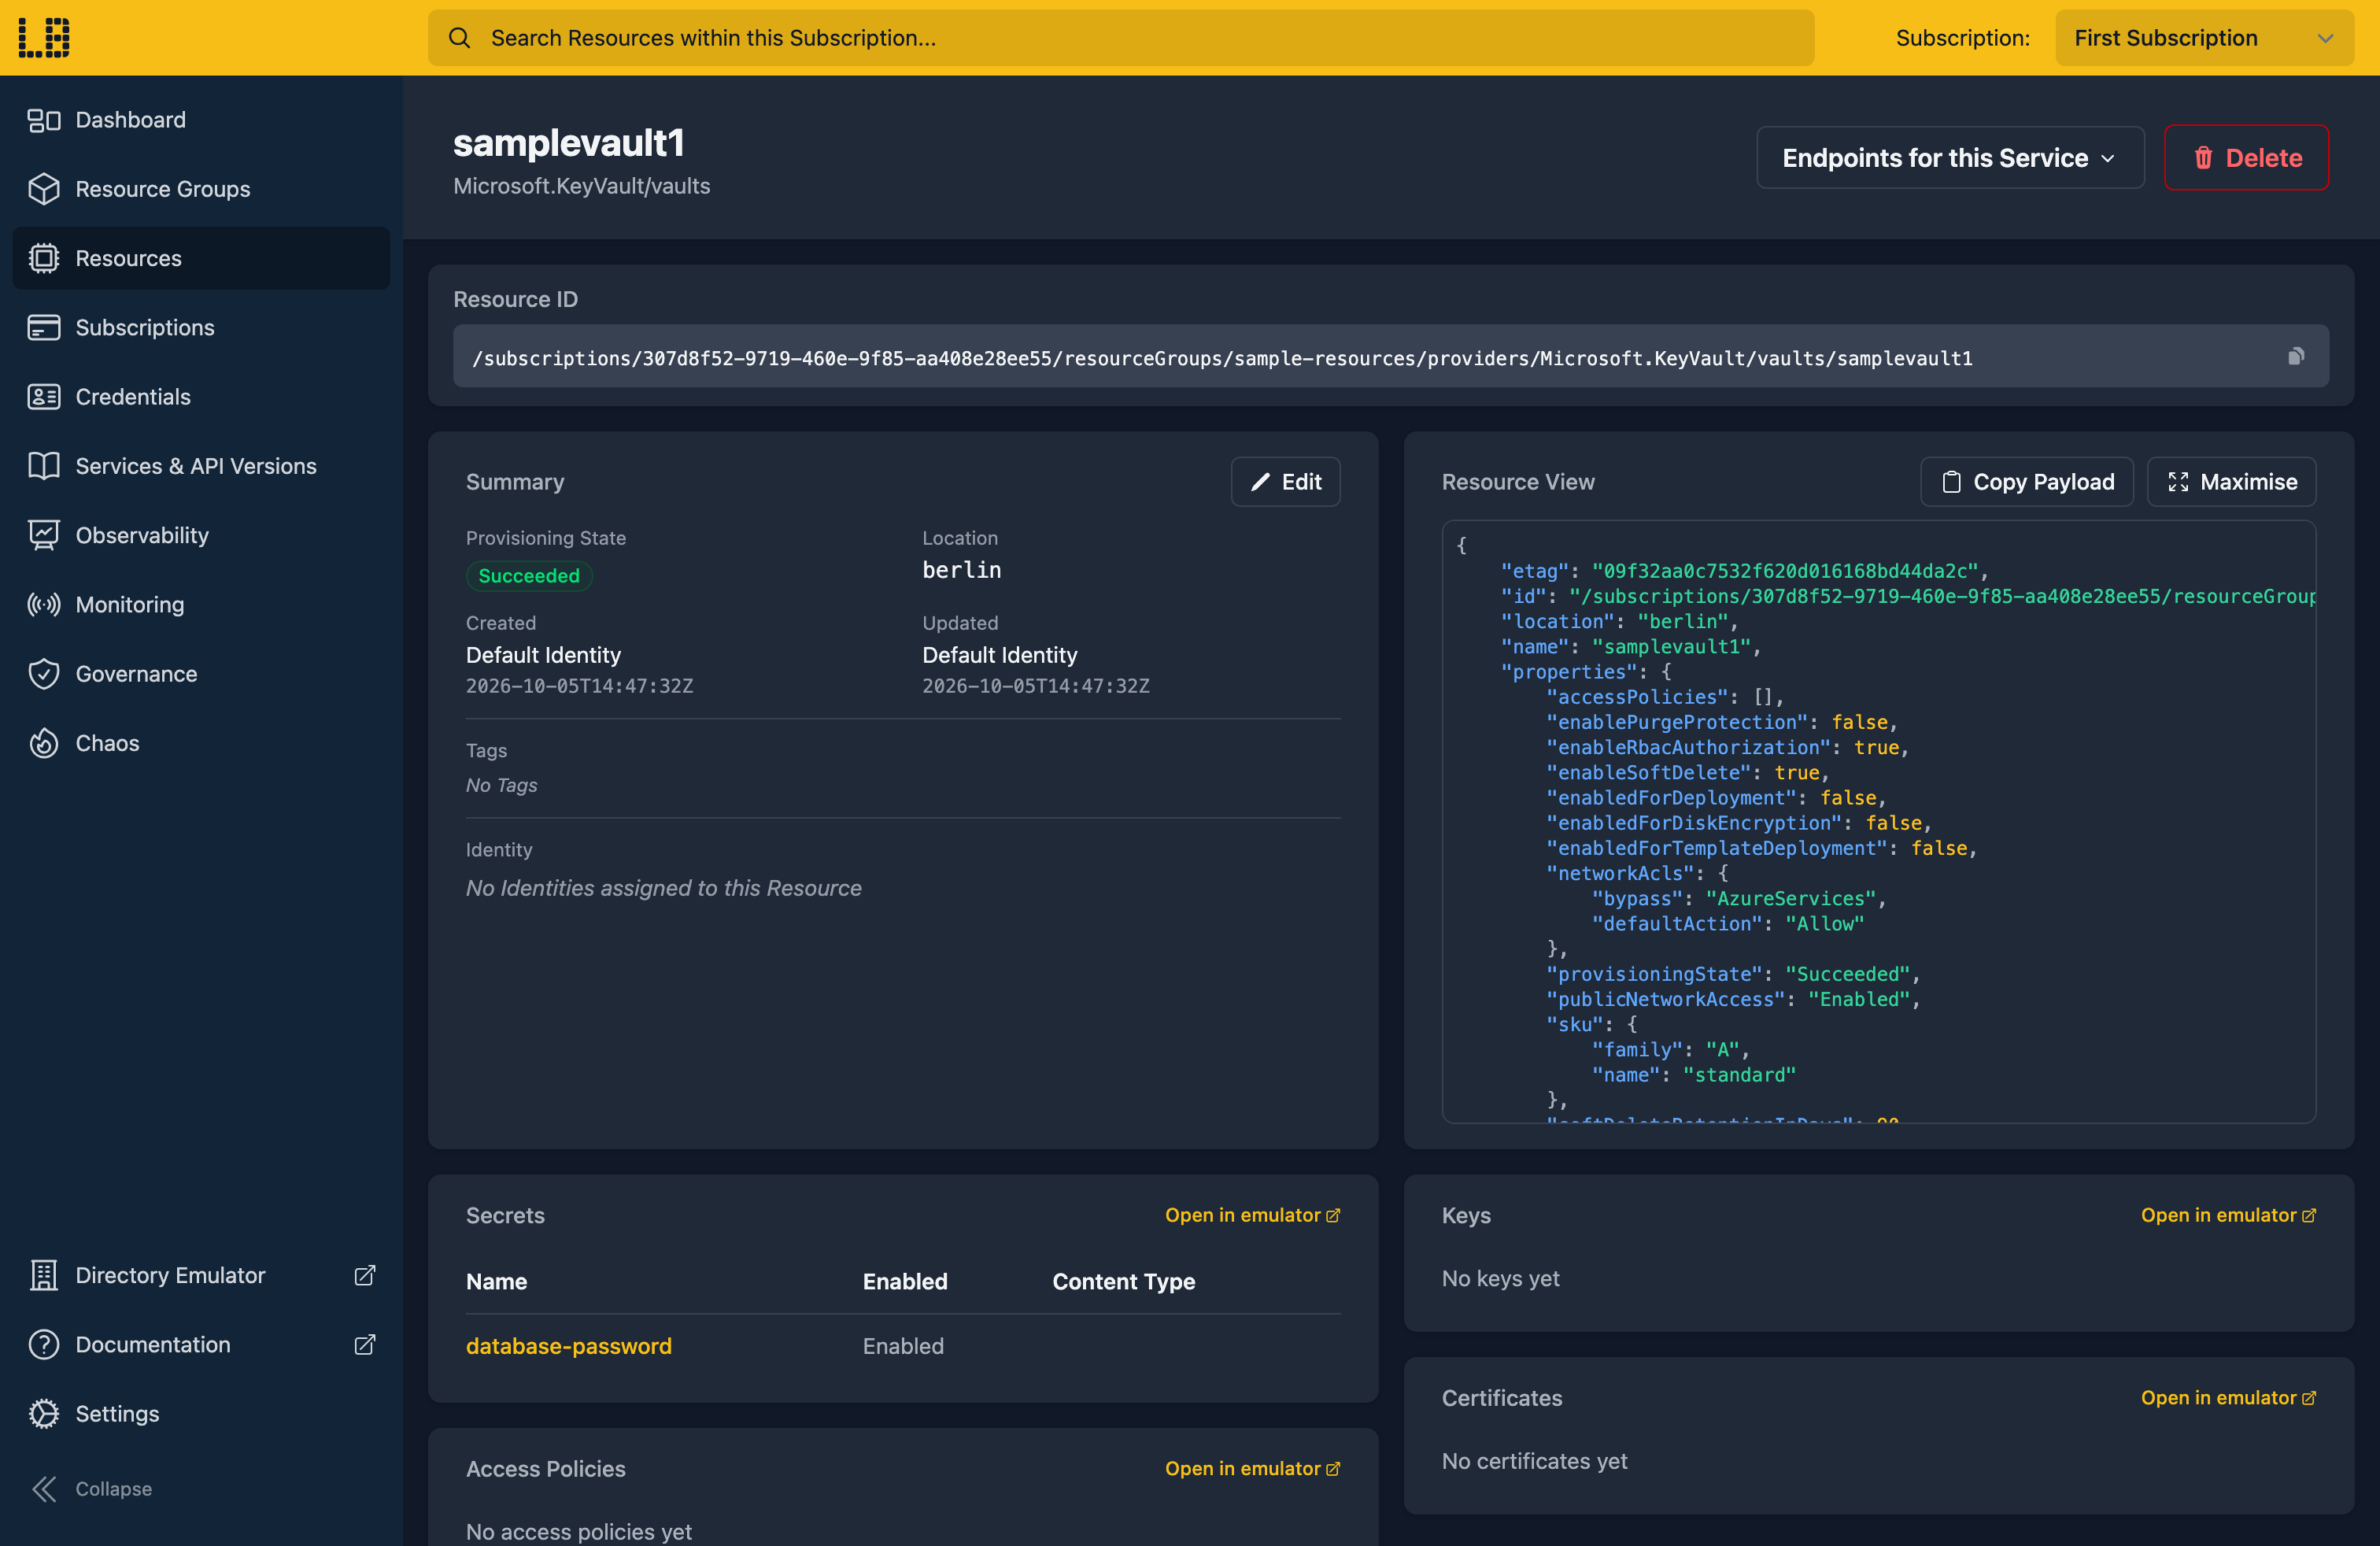Viewport: 2380px width, 1546px height.
Task: Delete the samplevault1 resource
Action: tap(2246, 158)
